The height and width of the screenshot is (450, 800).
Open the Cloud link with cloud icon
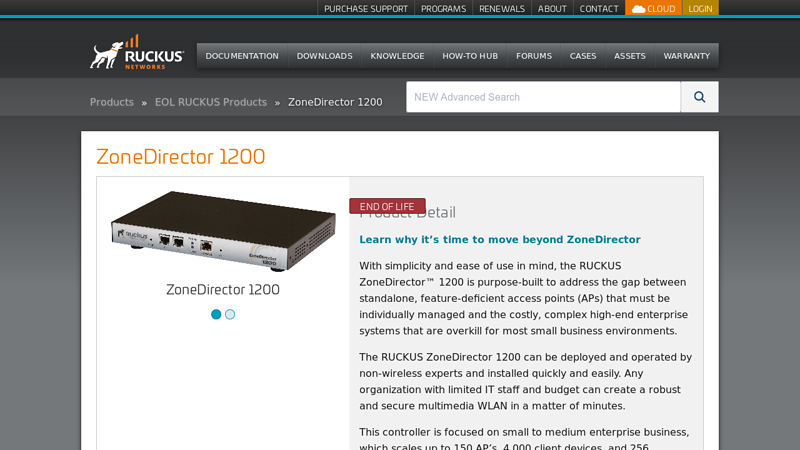[x=654, y=8]
